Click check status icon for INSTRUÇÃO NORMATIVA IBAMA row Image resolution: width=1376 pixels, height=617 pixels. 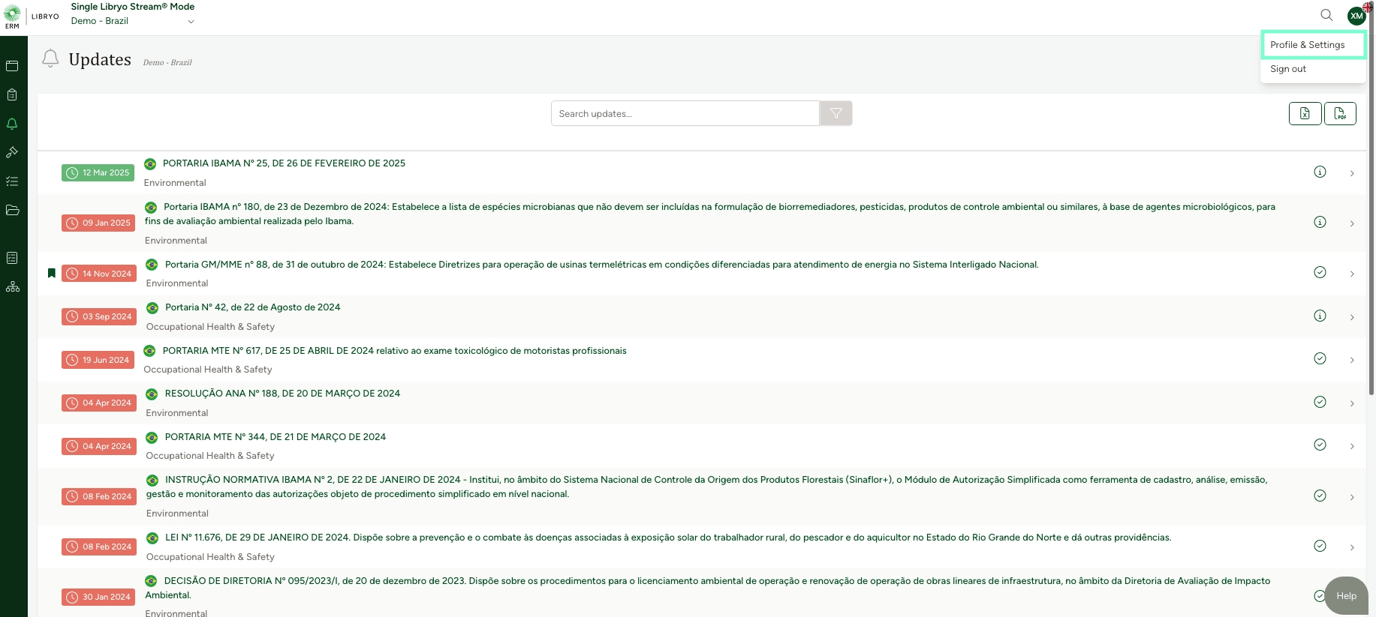1320,495
